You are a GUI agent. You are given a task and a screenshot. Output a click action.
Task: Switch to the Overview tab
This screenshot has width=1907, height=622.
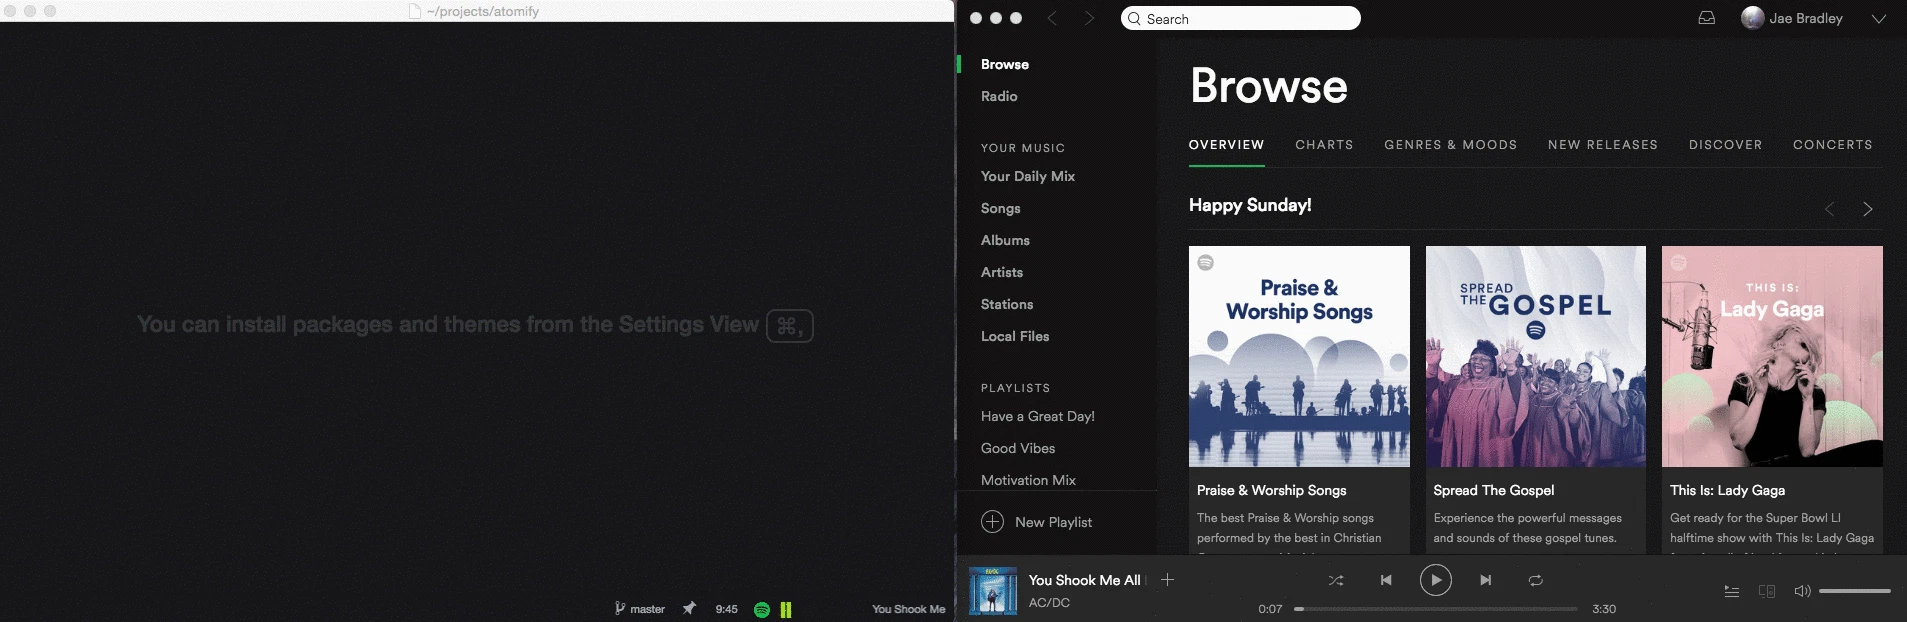(1226, 145)
